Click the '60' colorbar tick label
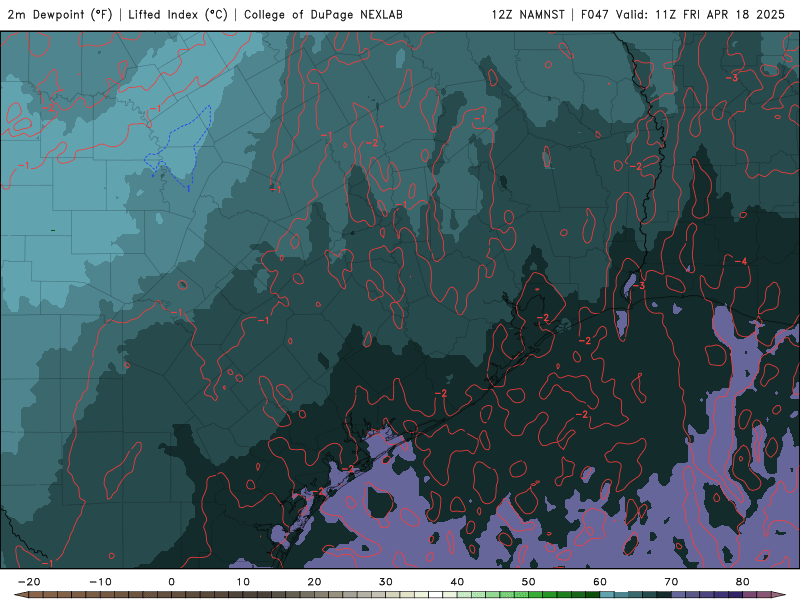This screenshot has width=800, height=600. [600, 582]
